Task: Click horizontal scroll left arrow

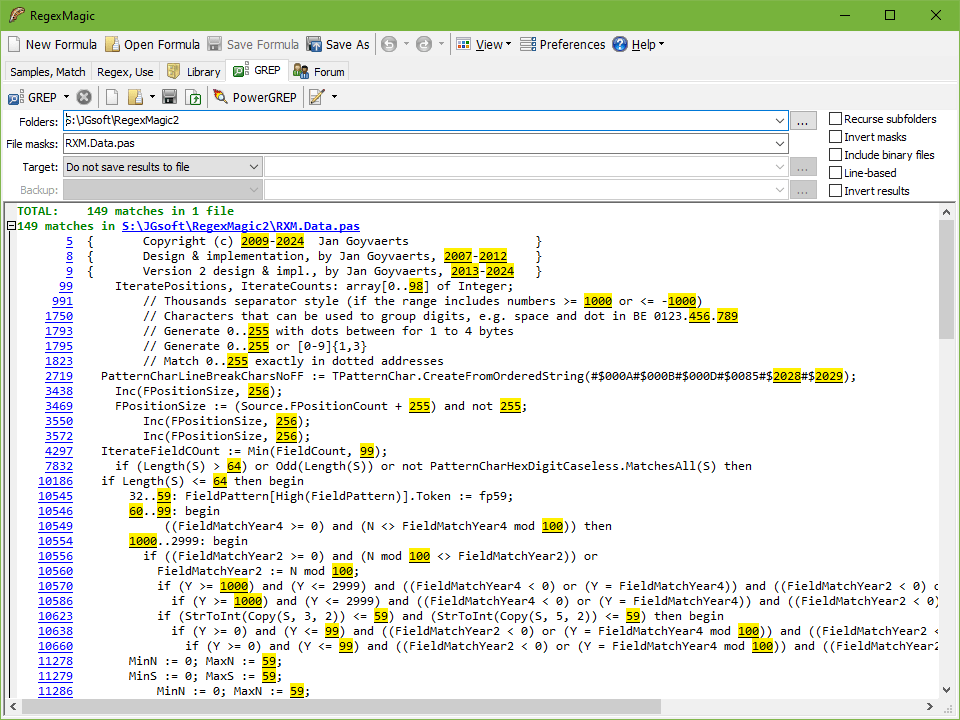Action: coord(13,706)
